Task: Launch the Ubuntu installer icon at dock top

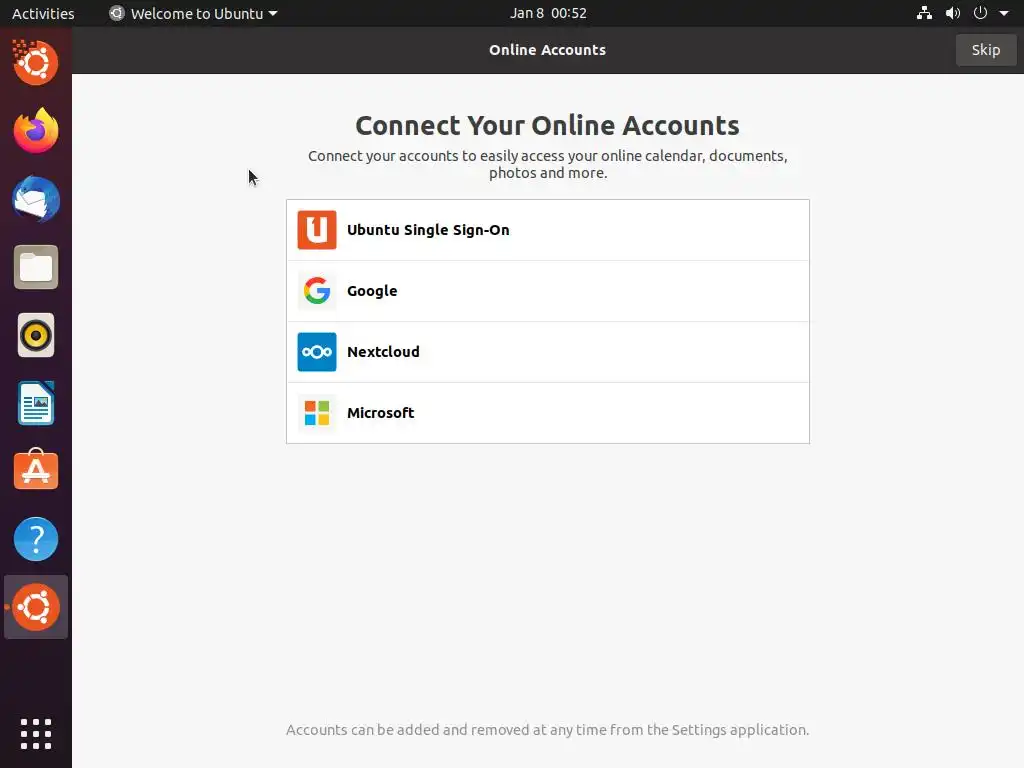Action: pyautogui.click(x=36, y=63)
